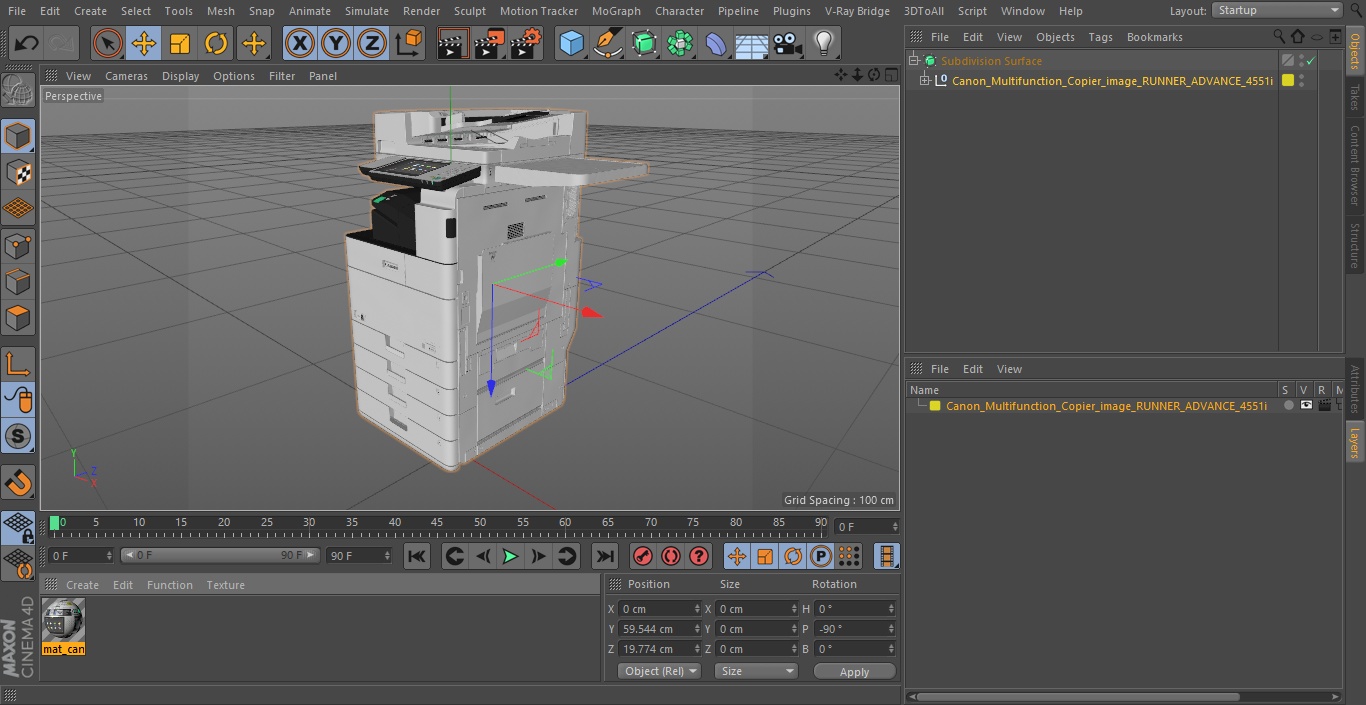
Task: Open the Layers side tab
Action: coord(1355,442)
